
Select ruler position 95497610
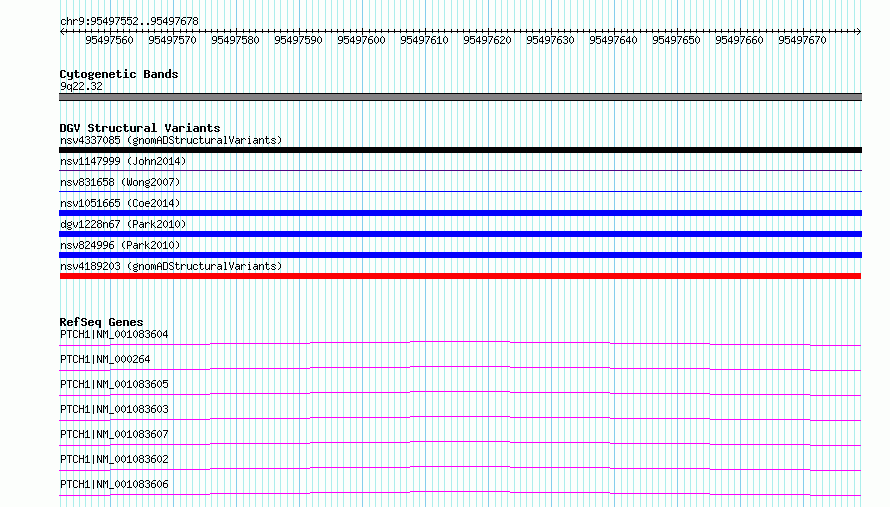click(x=424, y=40)
